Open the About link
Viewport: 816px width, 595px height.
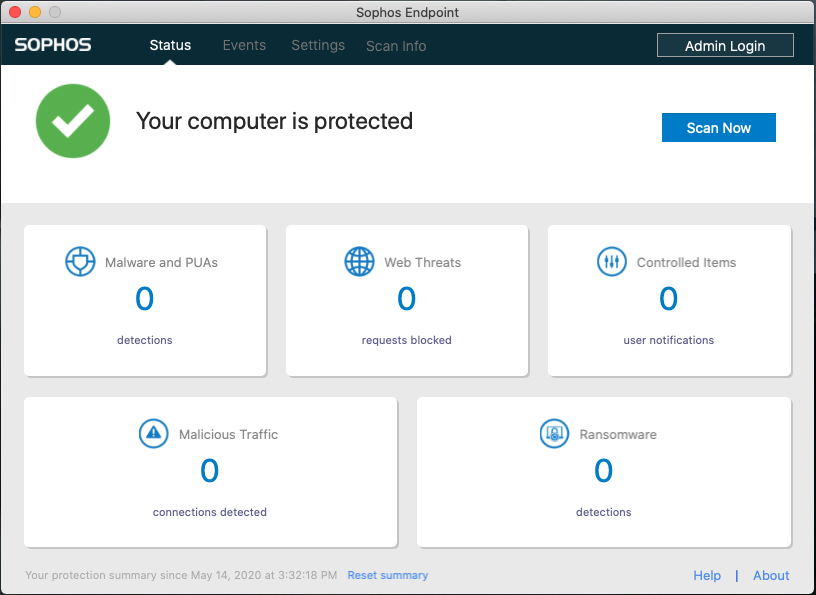click(x=771, y=575)
